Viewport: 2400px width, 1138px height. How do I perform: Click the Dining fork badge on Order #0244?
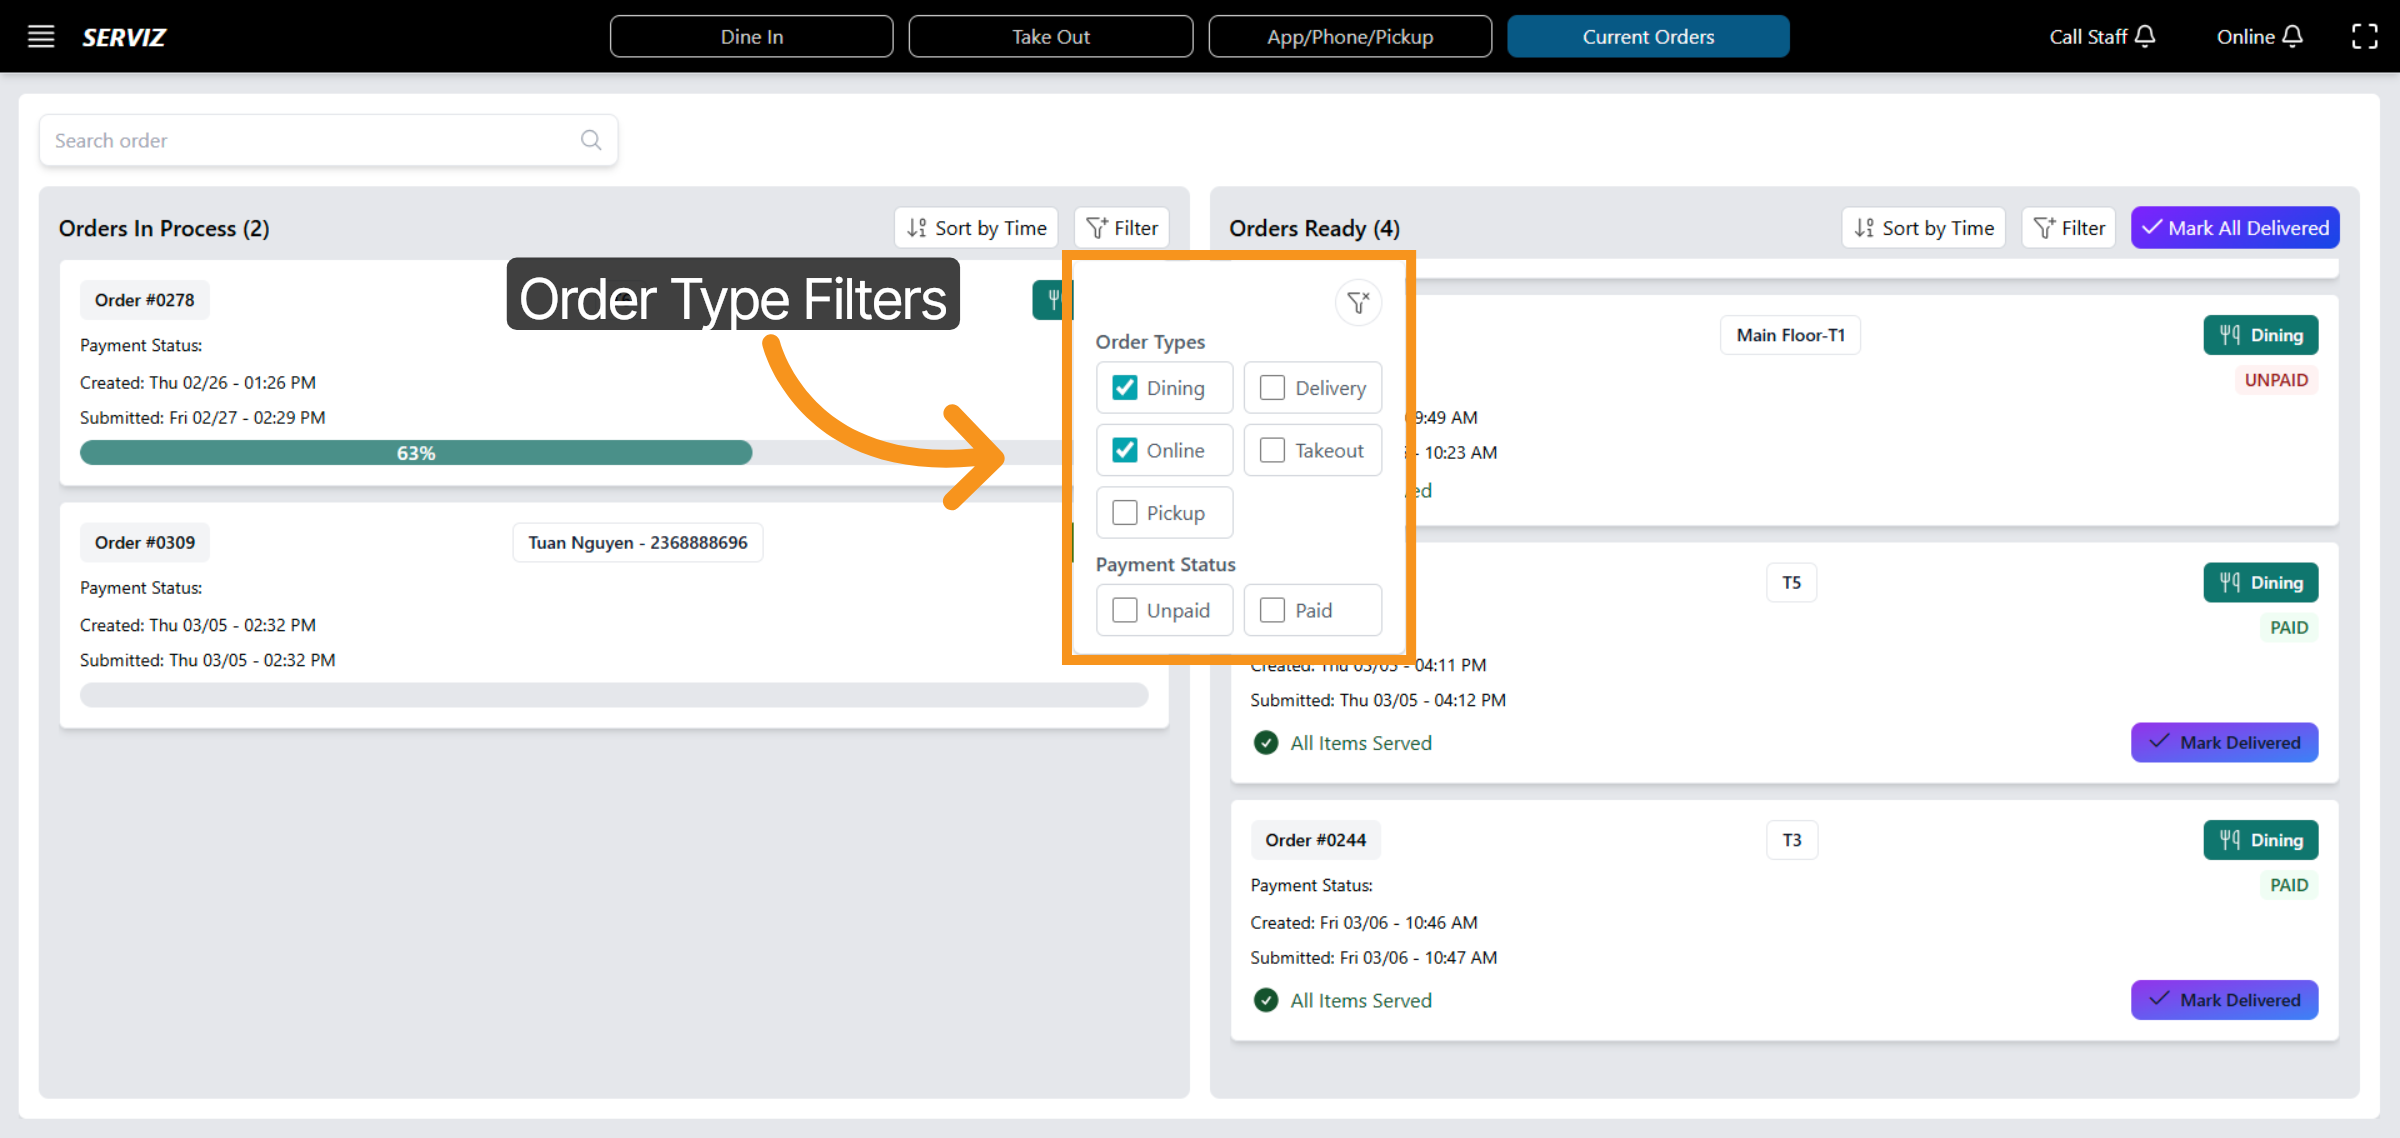(2260, 840)
